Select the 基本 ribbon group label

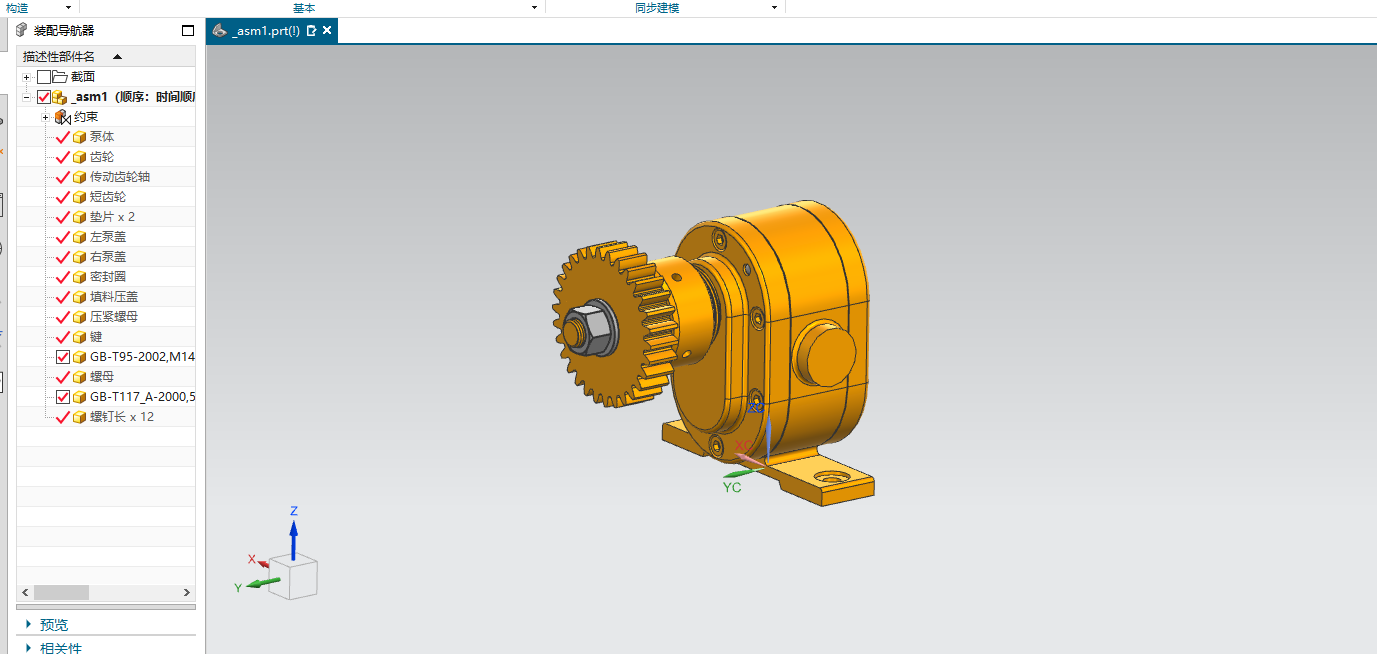coord(304,7)
